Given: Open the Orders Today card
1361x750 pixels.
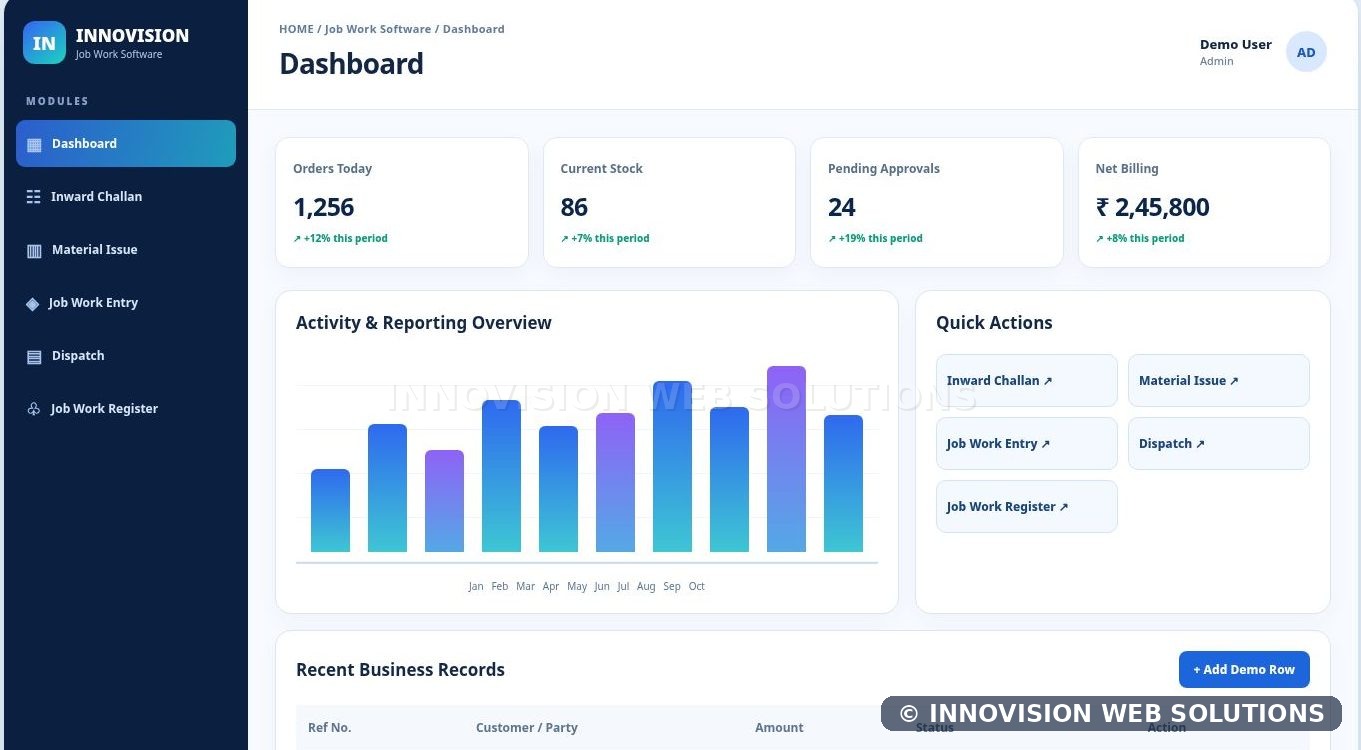Looking at the screenshot, I should click(402, 203).
